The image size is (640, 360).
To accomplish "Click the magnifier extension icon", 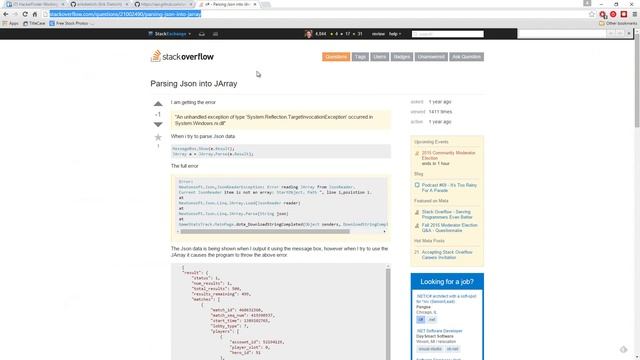I will coord(602,14).
